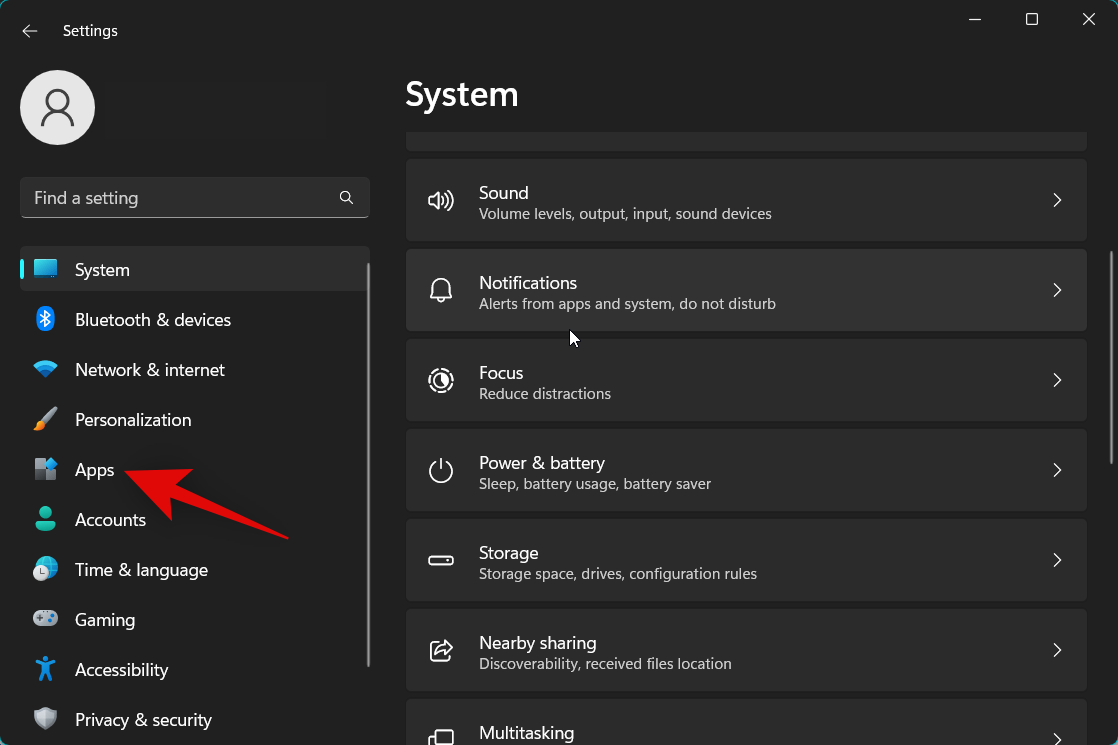This screenshot has height=745, width=1118.
Task: Click the Sound speaker icon
Action: tap(441, 200)
